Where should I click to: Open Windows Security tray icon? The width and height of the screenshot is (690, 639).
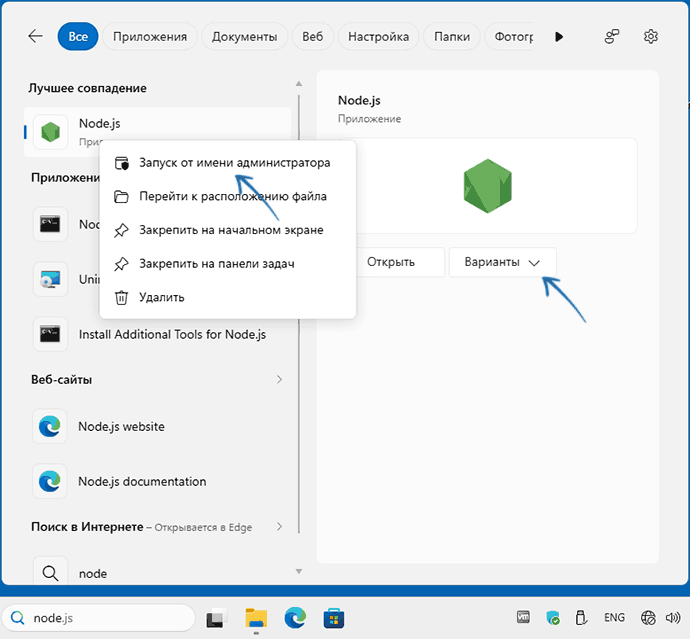click(x=553, y=618)
